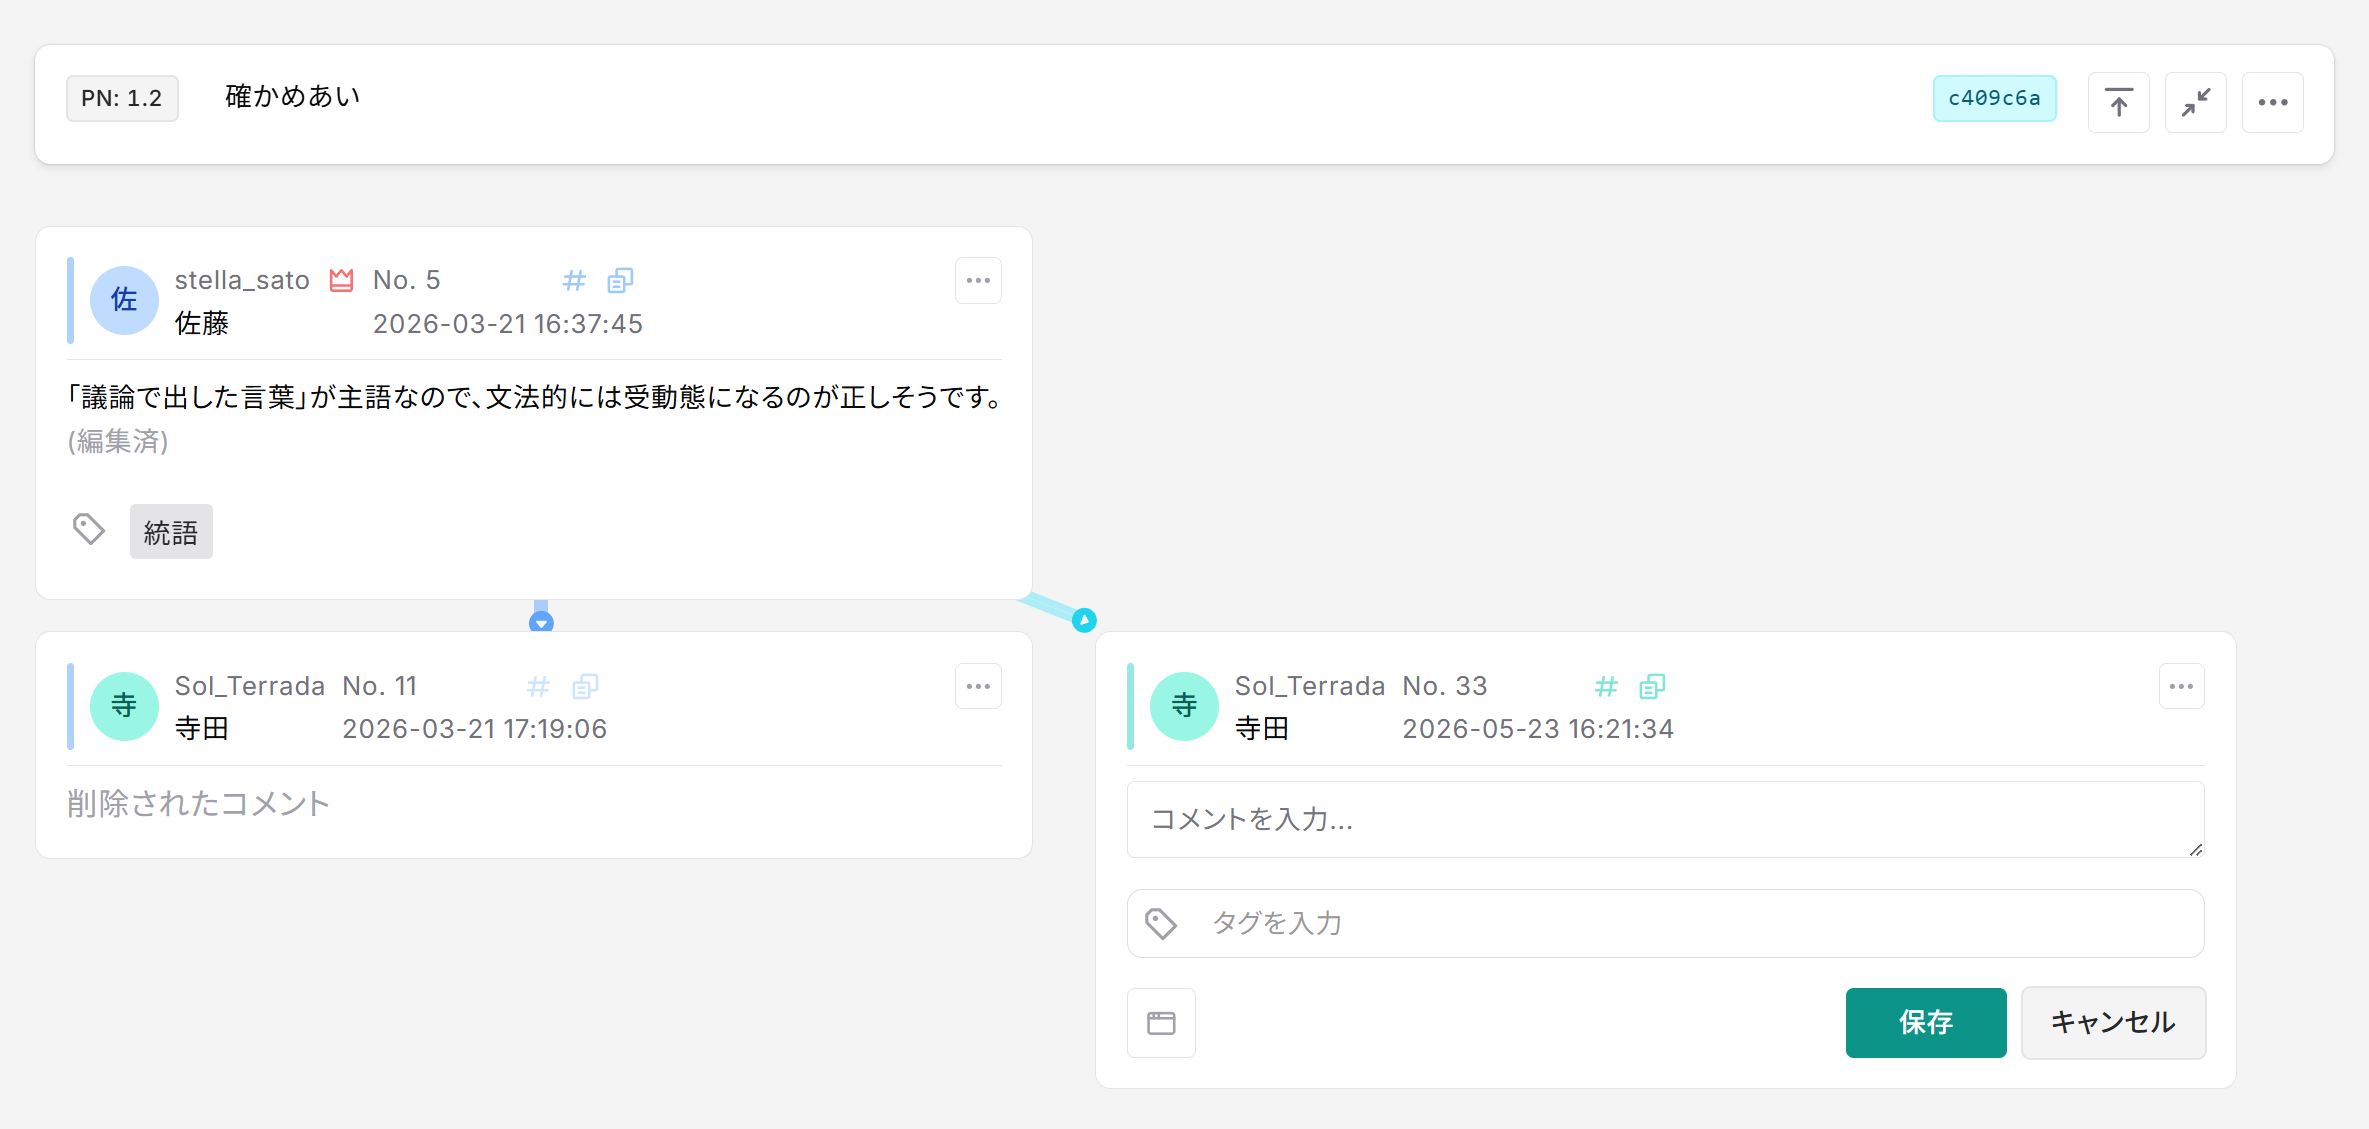
Task: Save the comment with the 保存 button
Action: 1926,1022
